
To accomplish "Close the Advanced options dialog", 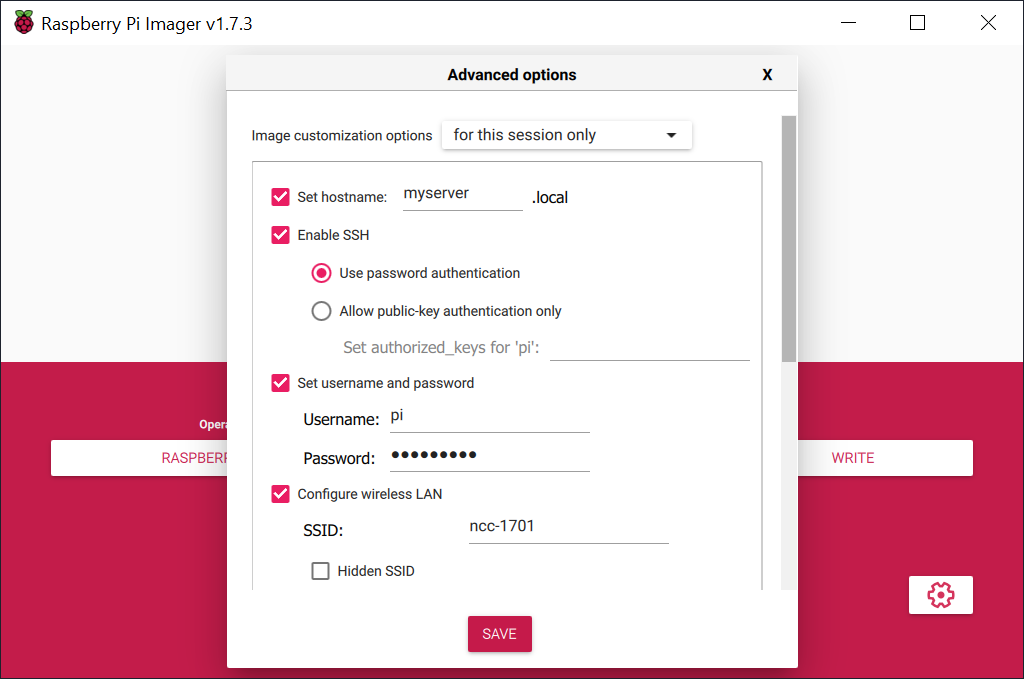I will 767,74.
